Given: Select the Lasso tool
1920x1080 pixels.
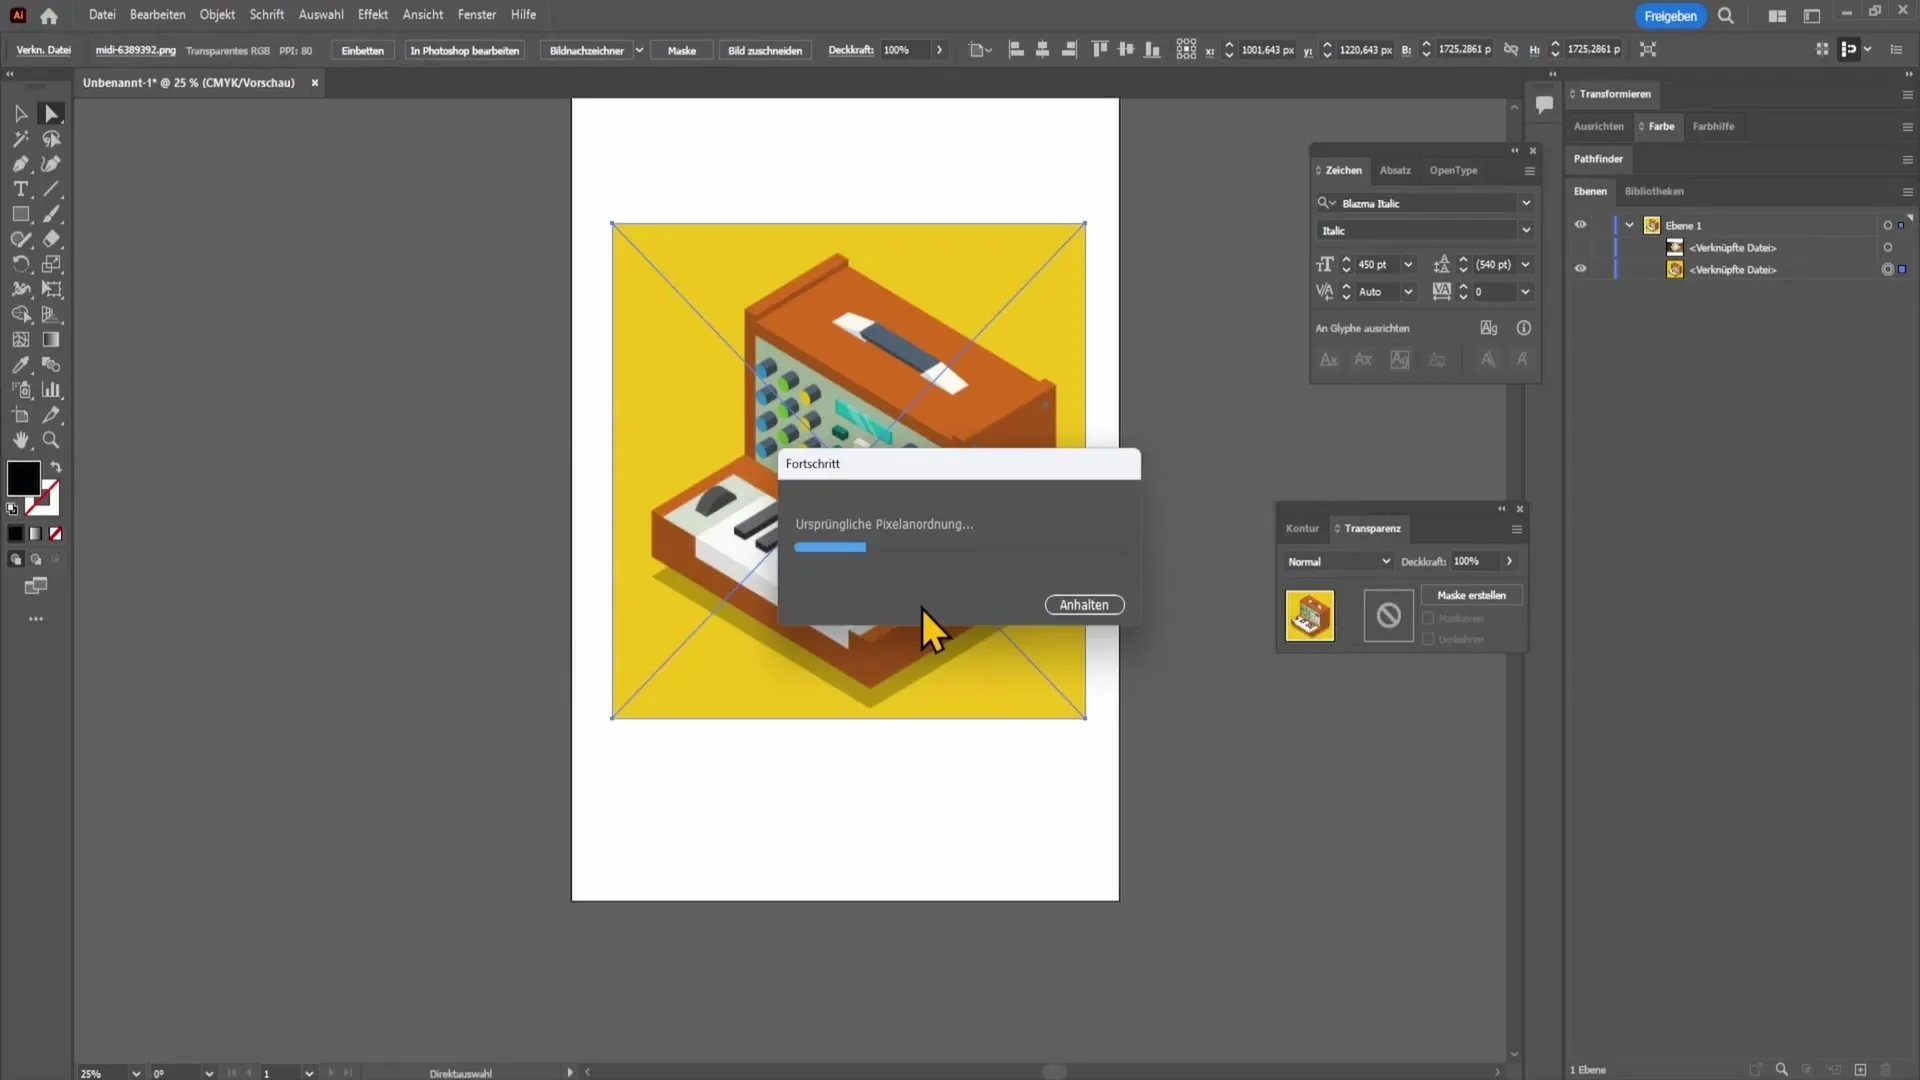Looking at the screenshot, I should tap(51, 139).
